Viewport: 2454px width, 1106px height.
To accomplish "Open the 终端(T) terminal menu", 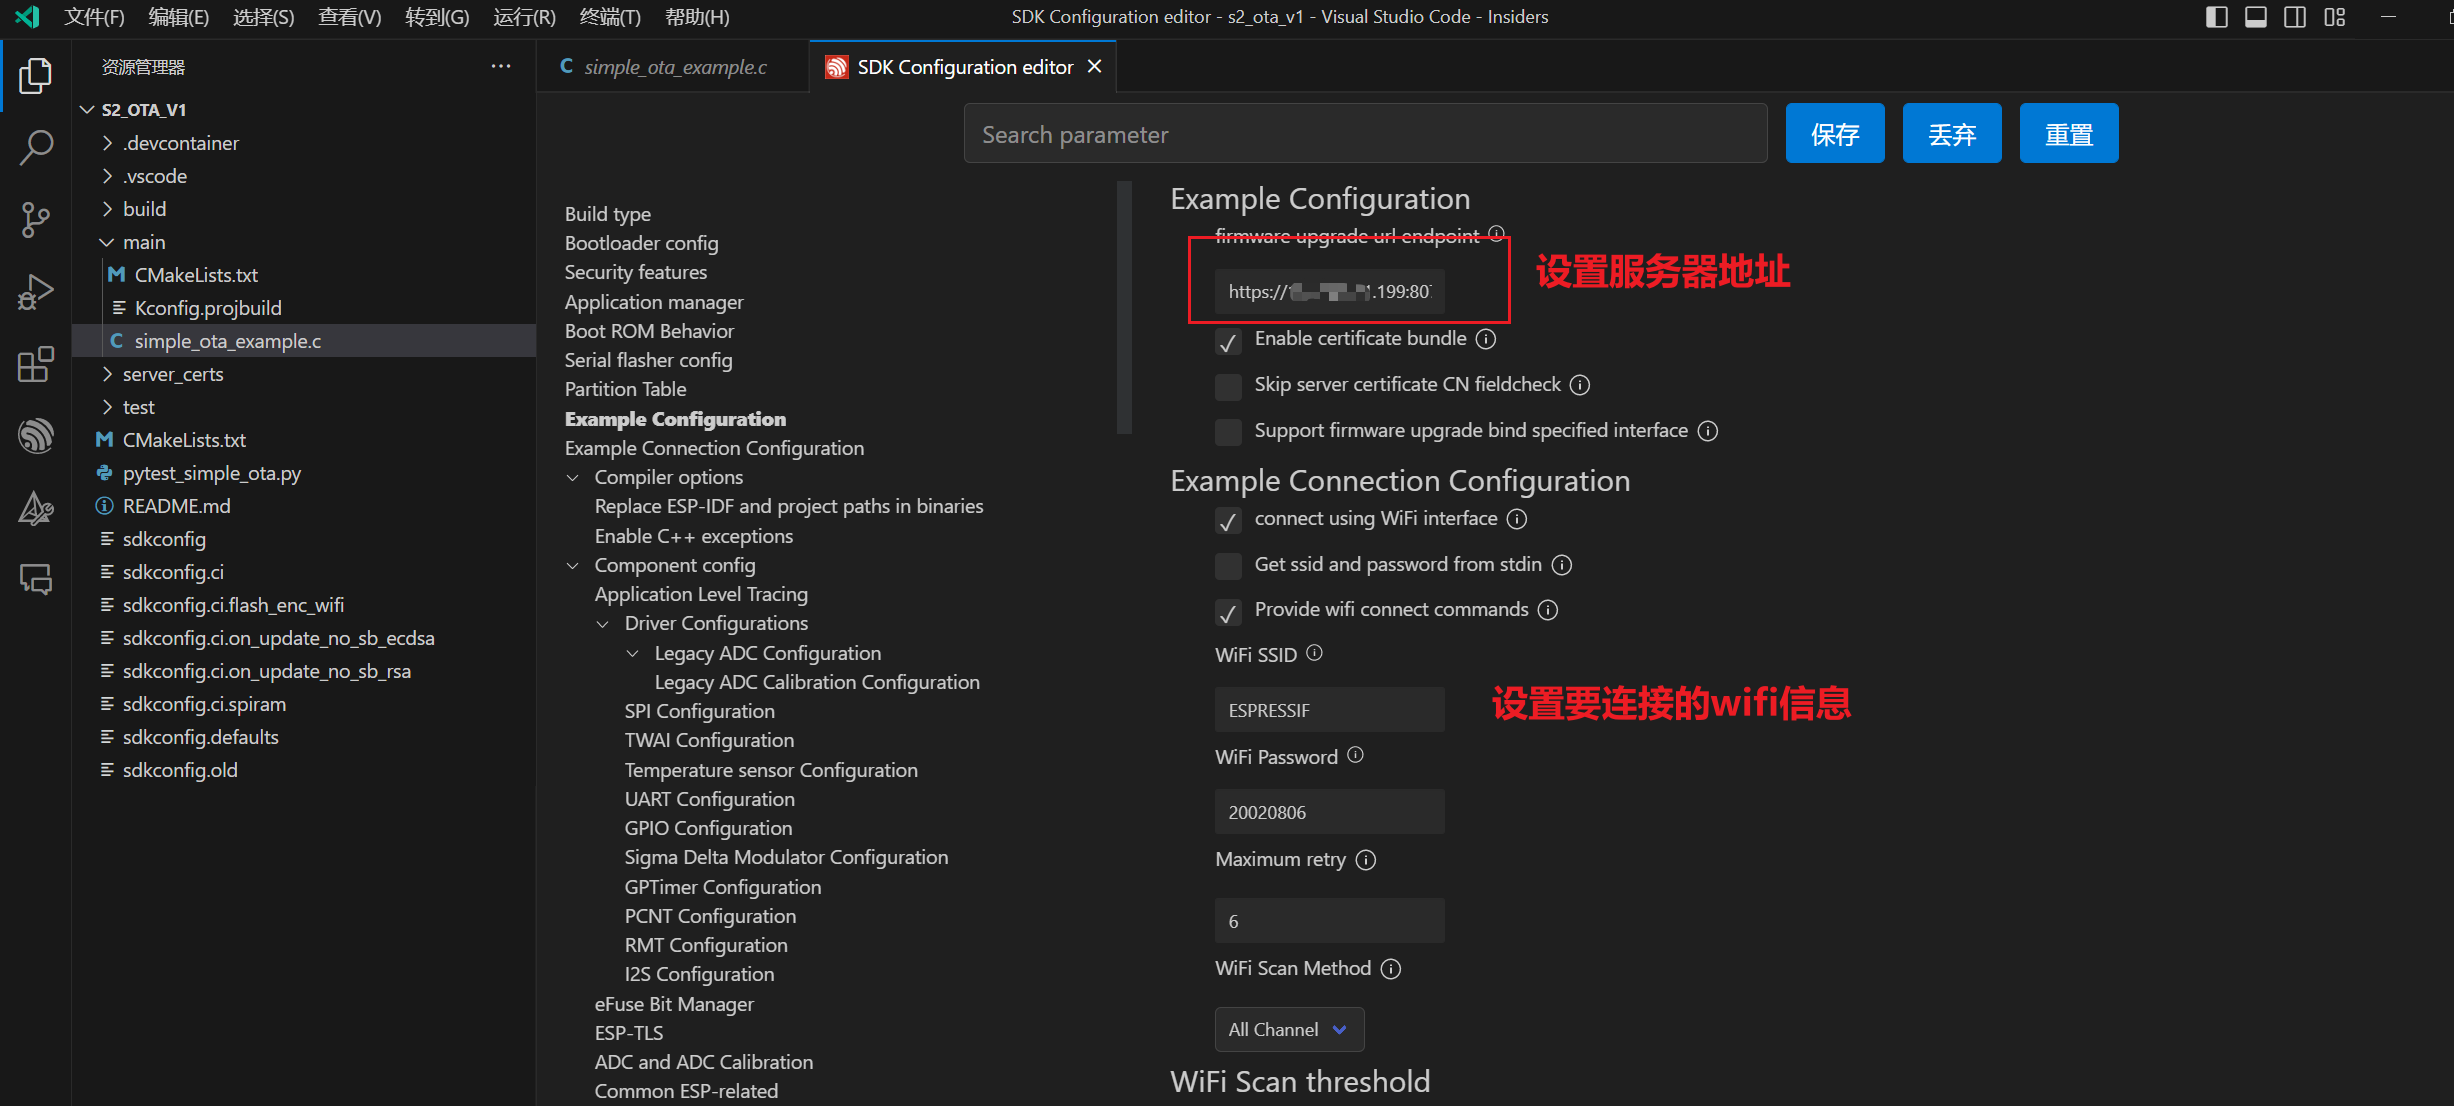I will (x=610, y=17).
